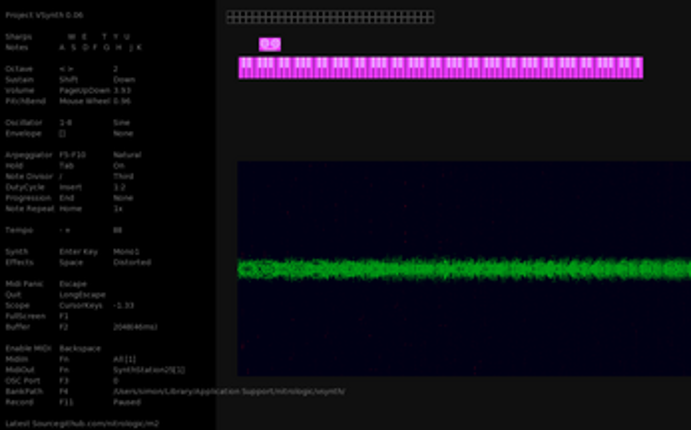
Task: Click the Oscillator value 'Sine'
Action: click(121, 122)
